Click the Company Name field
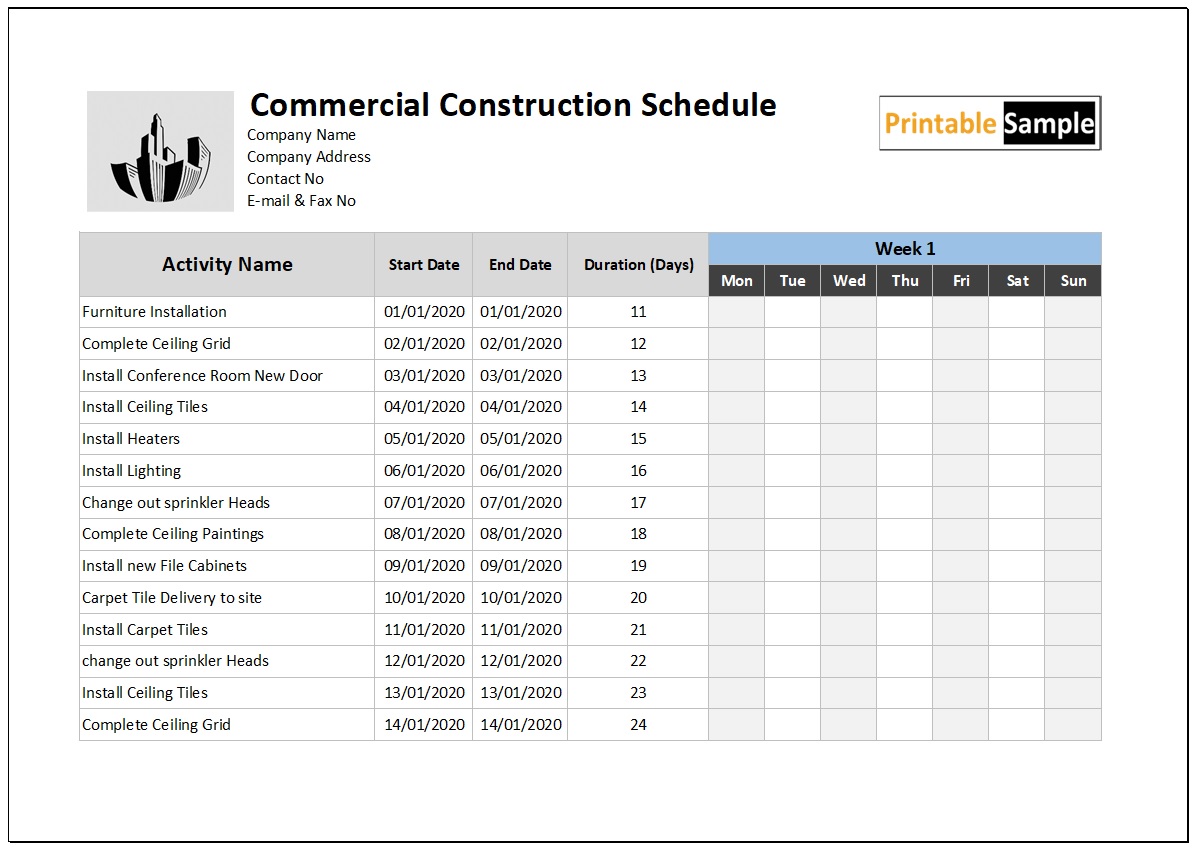 click(x=301, y=135)
